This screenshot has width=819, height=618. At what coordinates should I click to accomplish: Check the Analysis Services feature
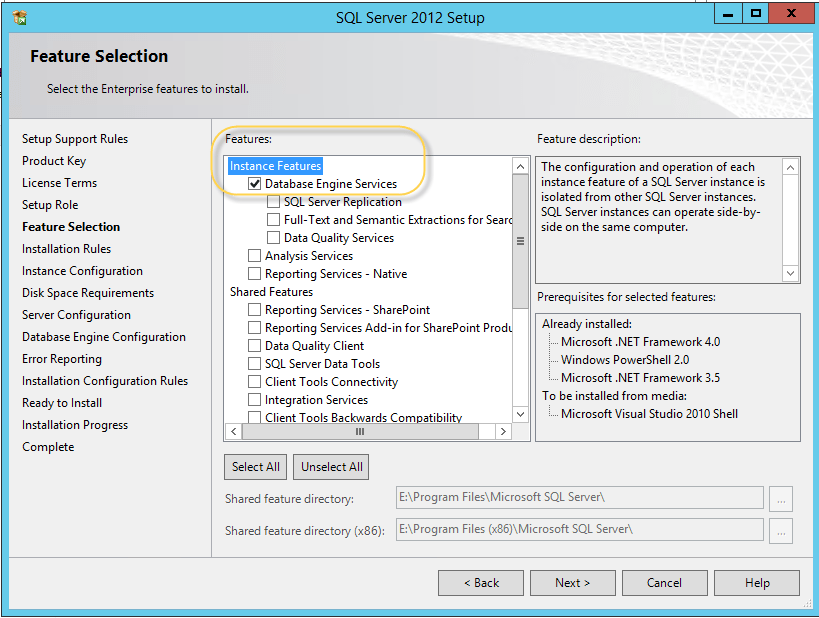tap(255, 256)
